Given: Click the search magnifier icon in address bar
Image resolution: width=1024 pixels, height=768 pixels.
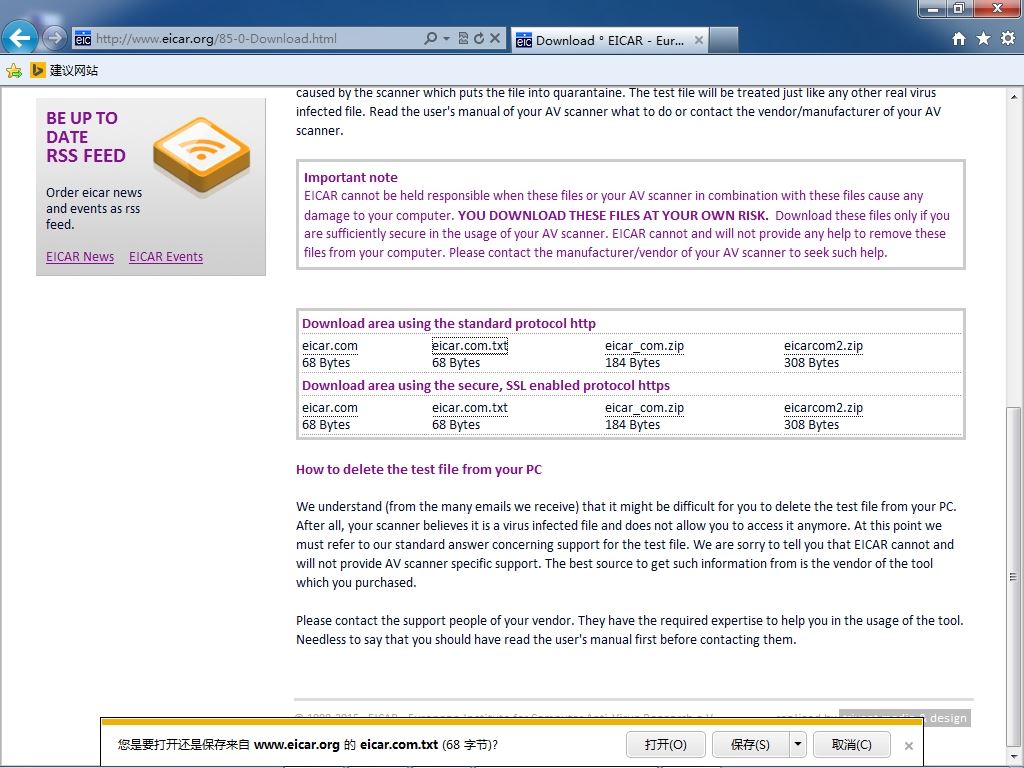Looking at the screenshot, I should (x=430, y=39).
